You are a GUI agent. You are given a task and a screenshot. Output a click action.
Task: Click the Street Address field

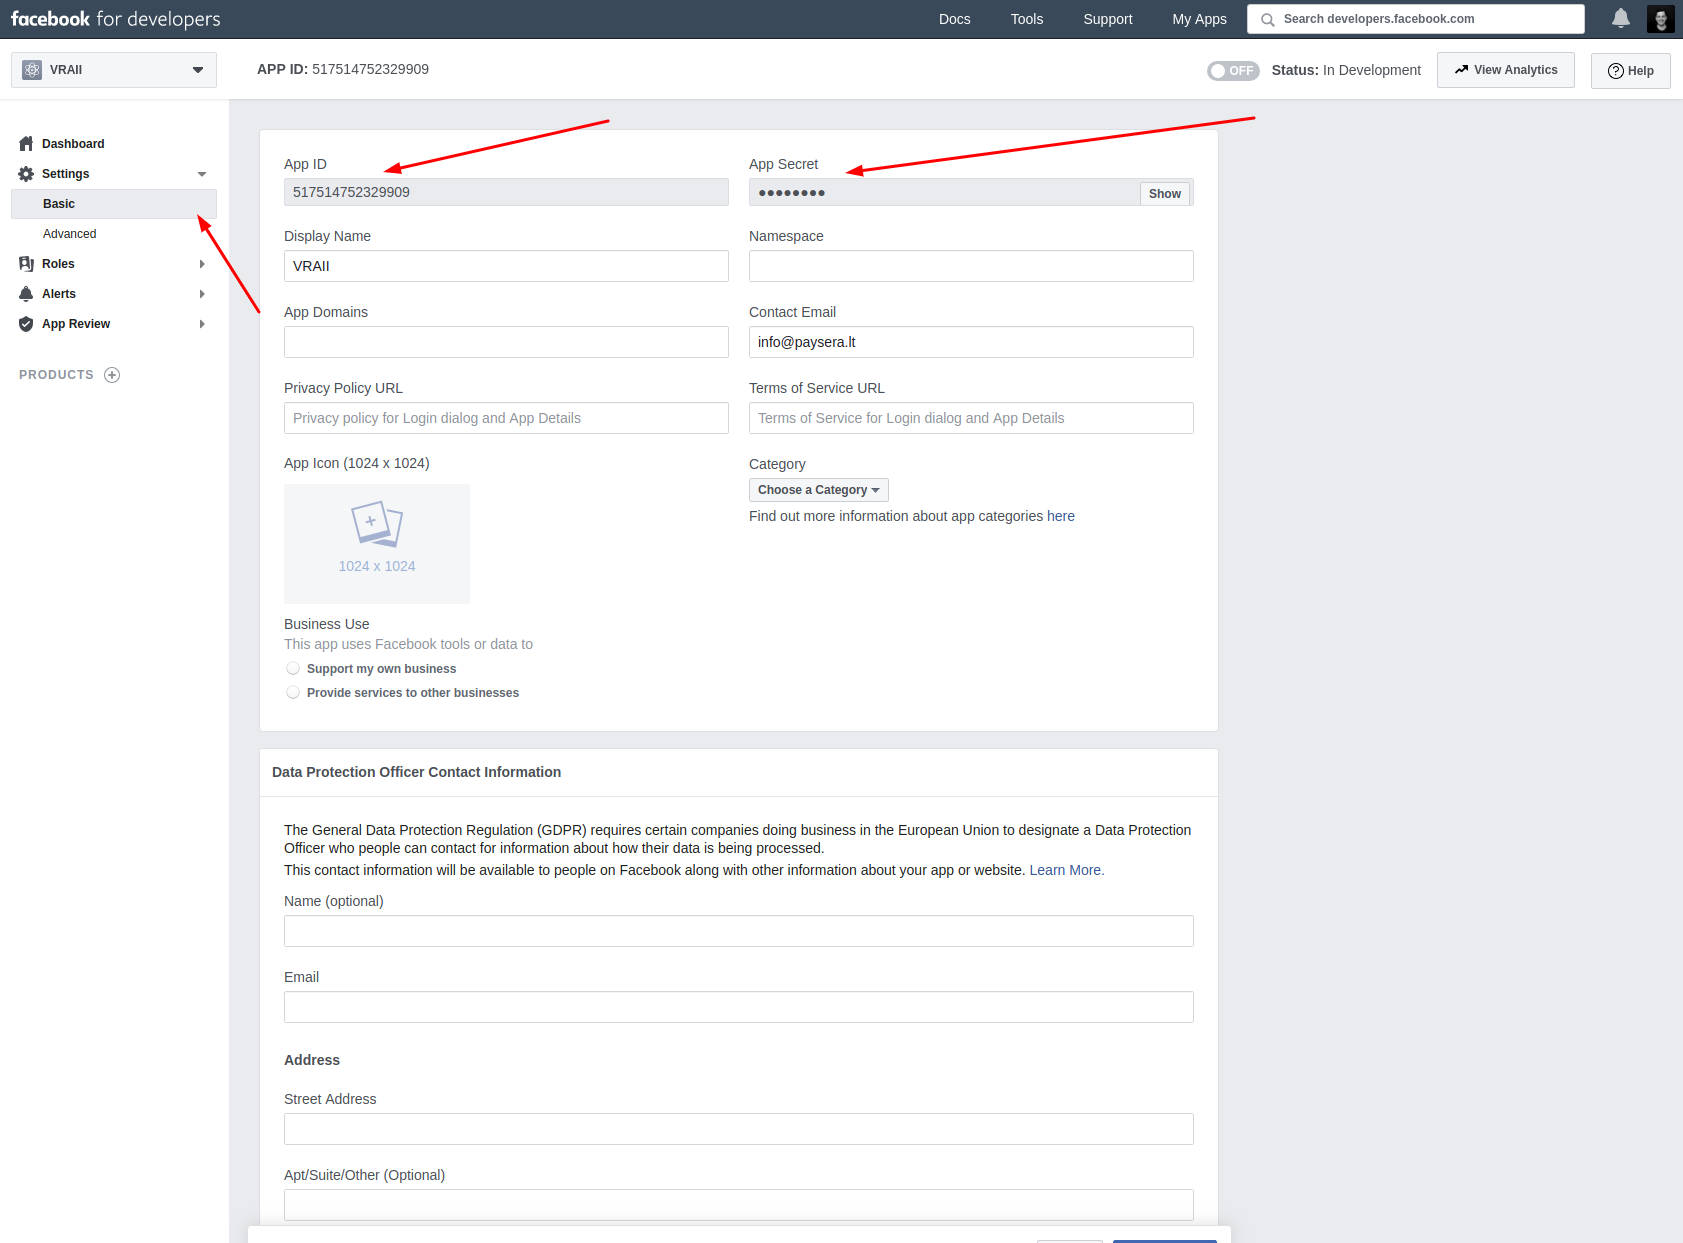click(x=739, y=1129)
